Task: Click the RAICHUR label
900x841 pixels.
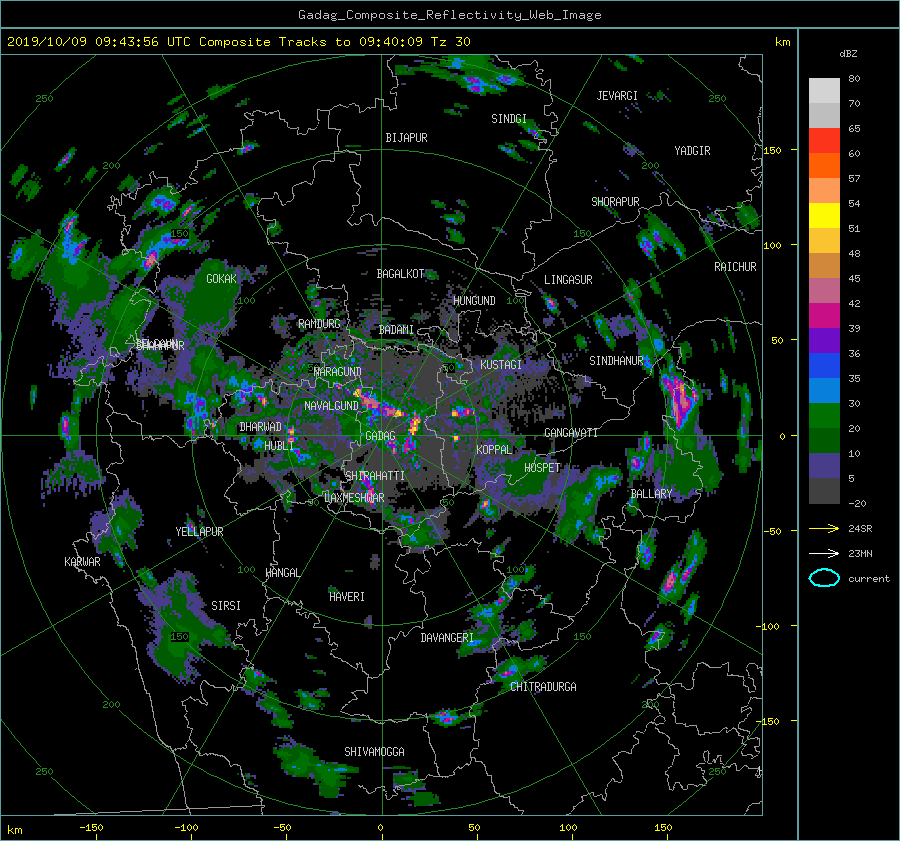Action: pyautogui.click(x=735, y=267)
